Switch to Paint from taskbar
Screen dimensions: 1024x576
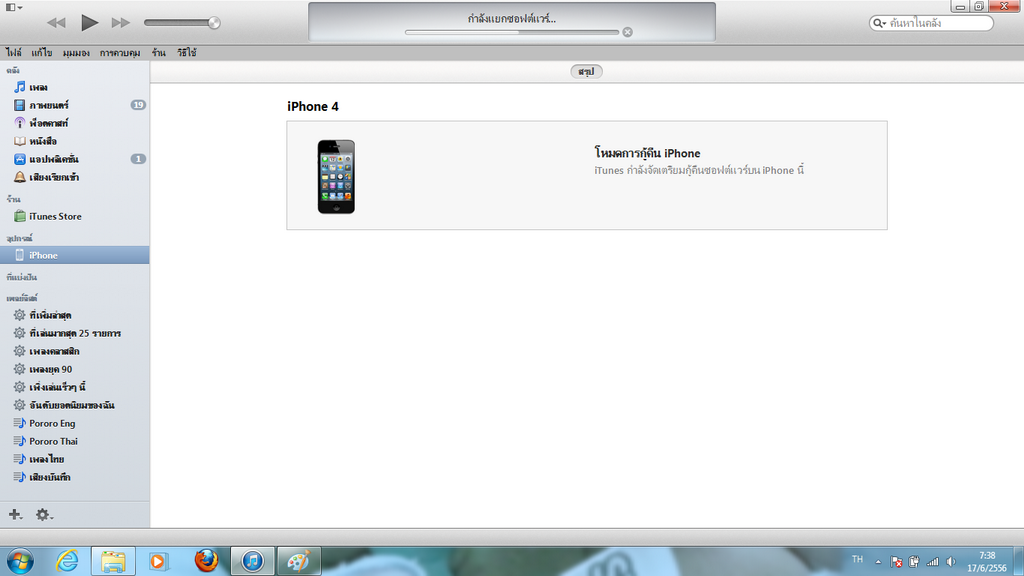(x=298, y=561)
